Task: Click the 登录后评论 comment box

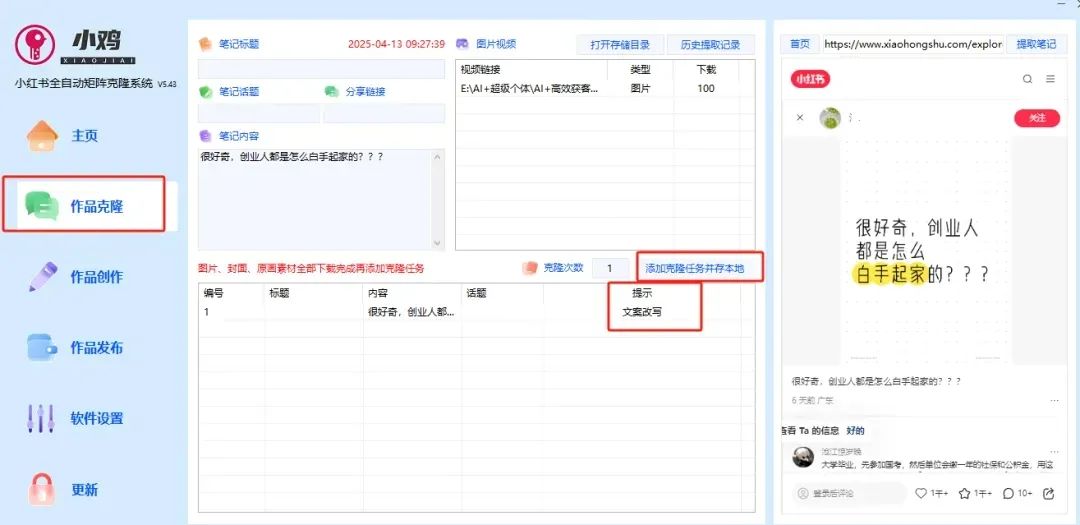Action: (x=848, y=493)
